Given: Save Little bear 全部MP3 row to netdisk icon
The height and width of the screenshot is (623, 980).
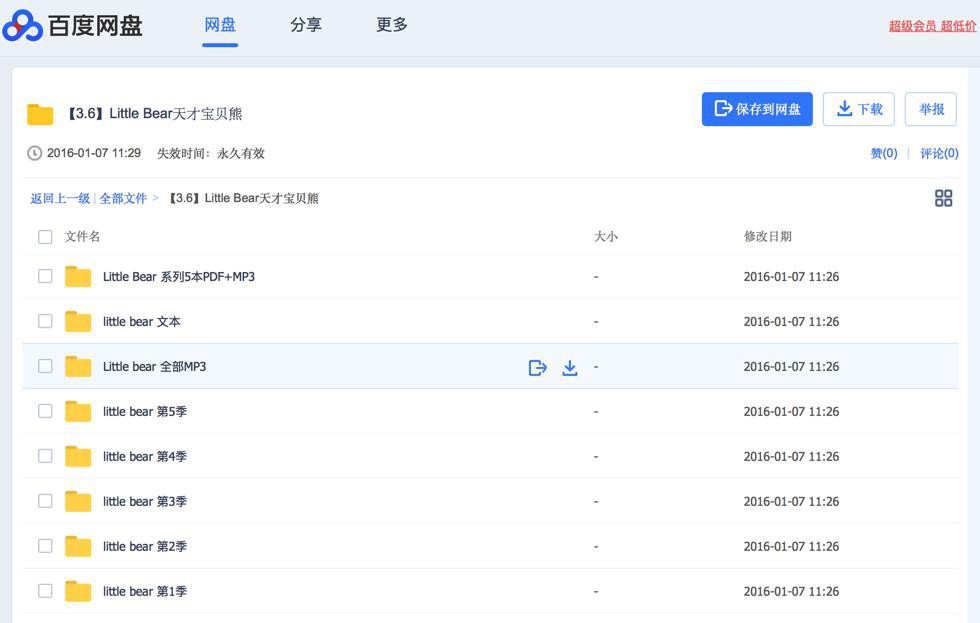Looking at the screenshot, I should pyautogui.click(x=538, y=367).
